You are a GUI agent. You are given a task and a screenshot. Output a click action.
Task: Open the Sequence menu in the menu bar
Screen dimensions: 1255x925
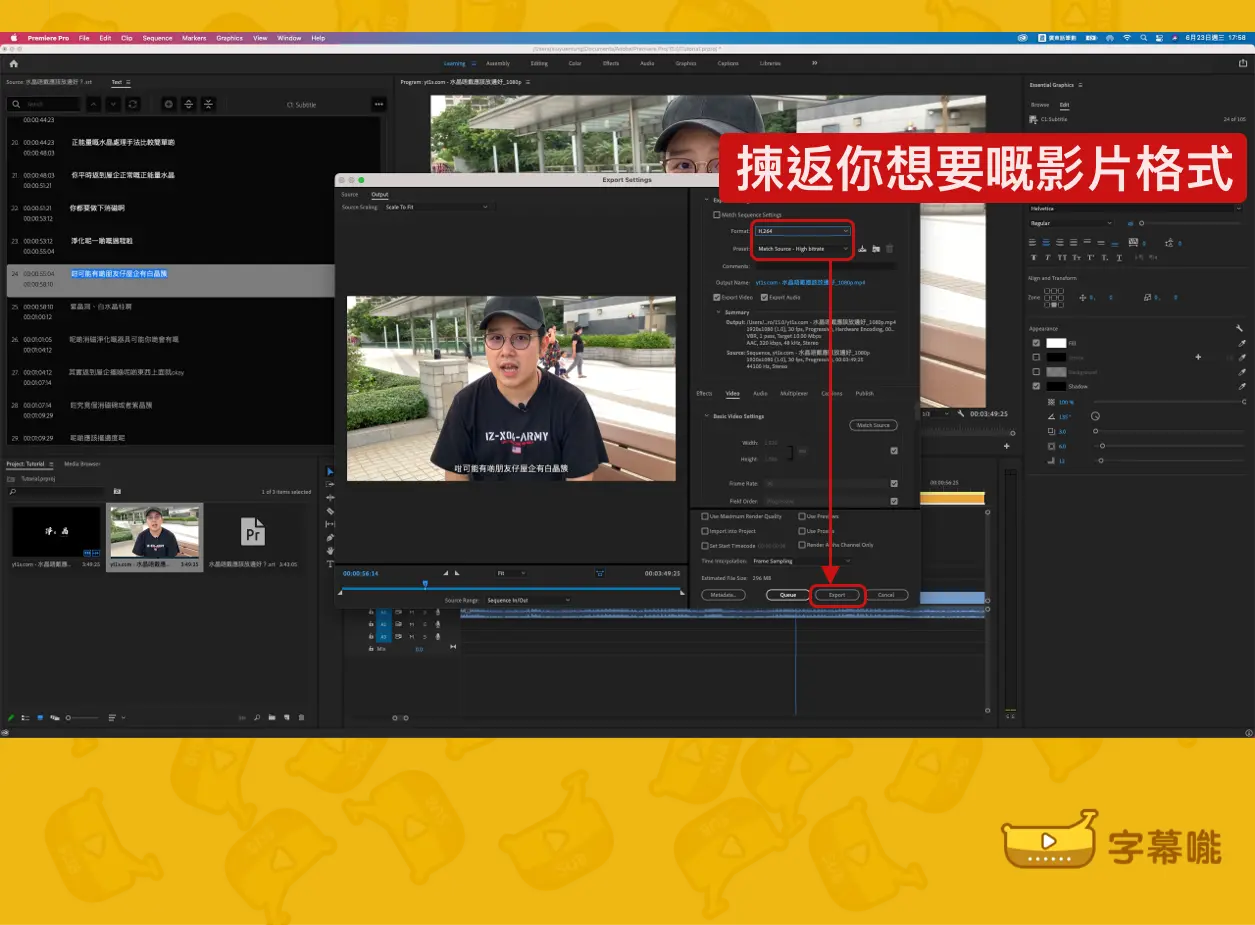157,38
